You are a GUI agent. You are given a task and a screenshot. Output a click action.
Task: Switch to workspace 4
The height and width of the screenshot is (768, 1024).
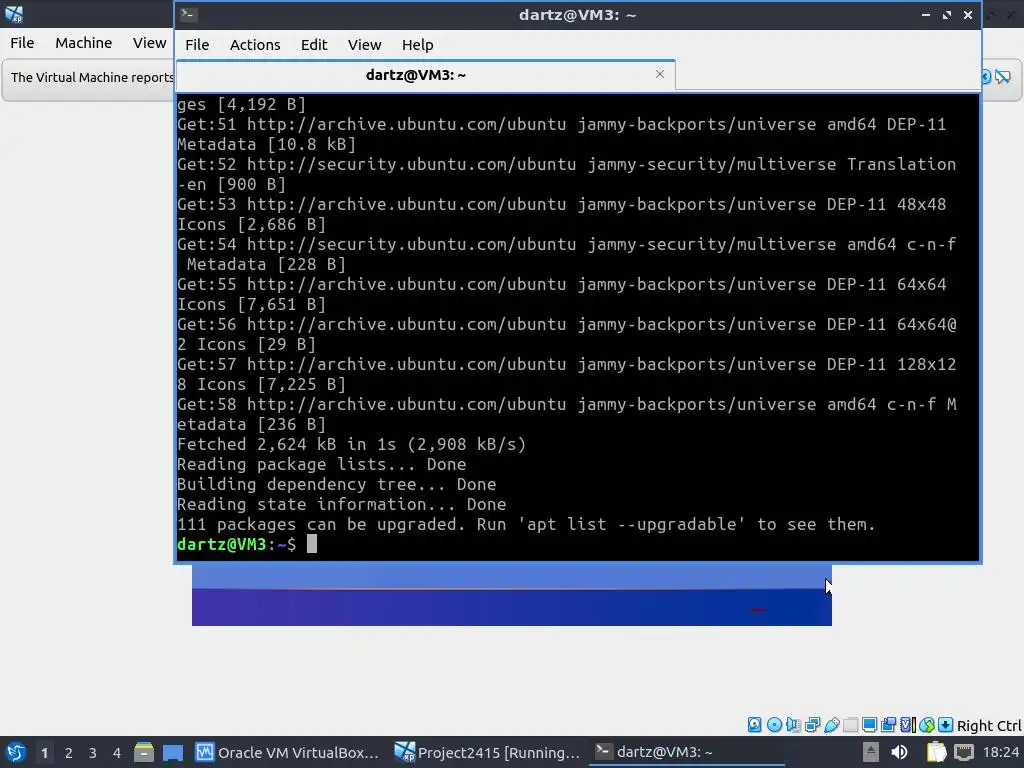coord(117,753)
